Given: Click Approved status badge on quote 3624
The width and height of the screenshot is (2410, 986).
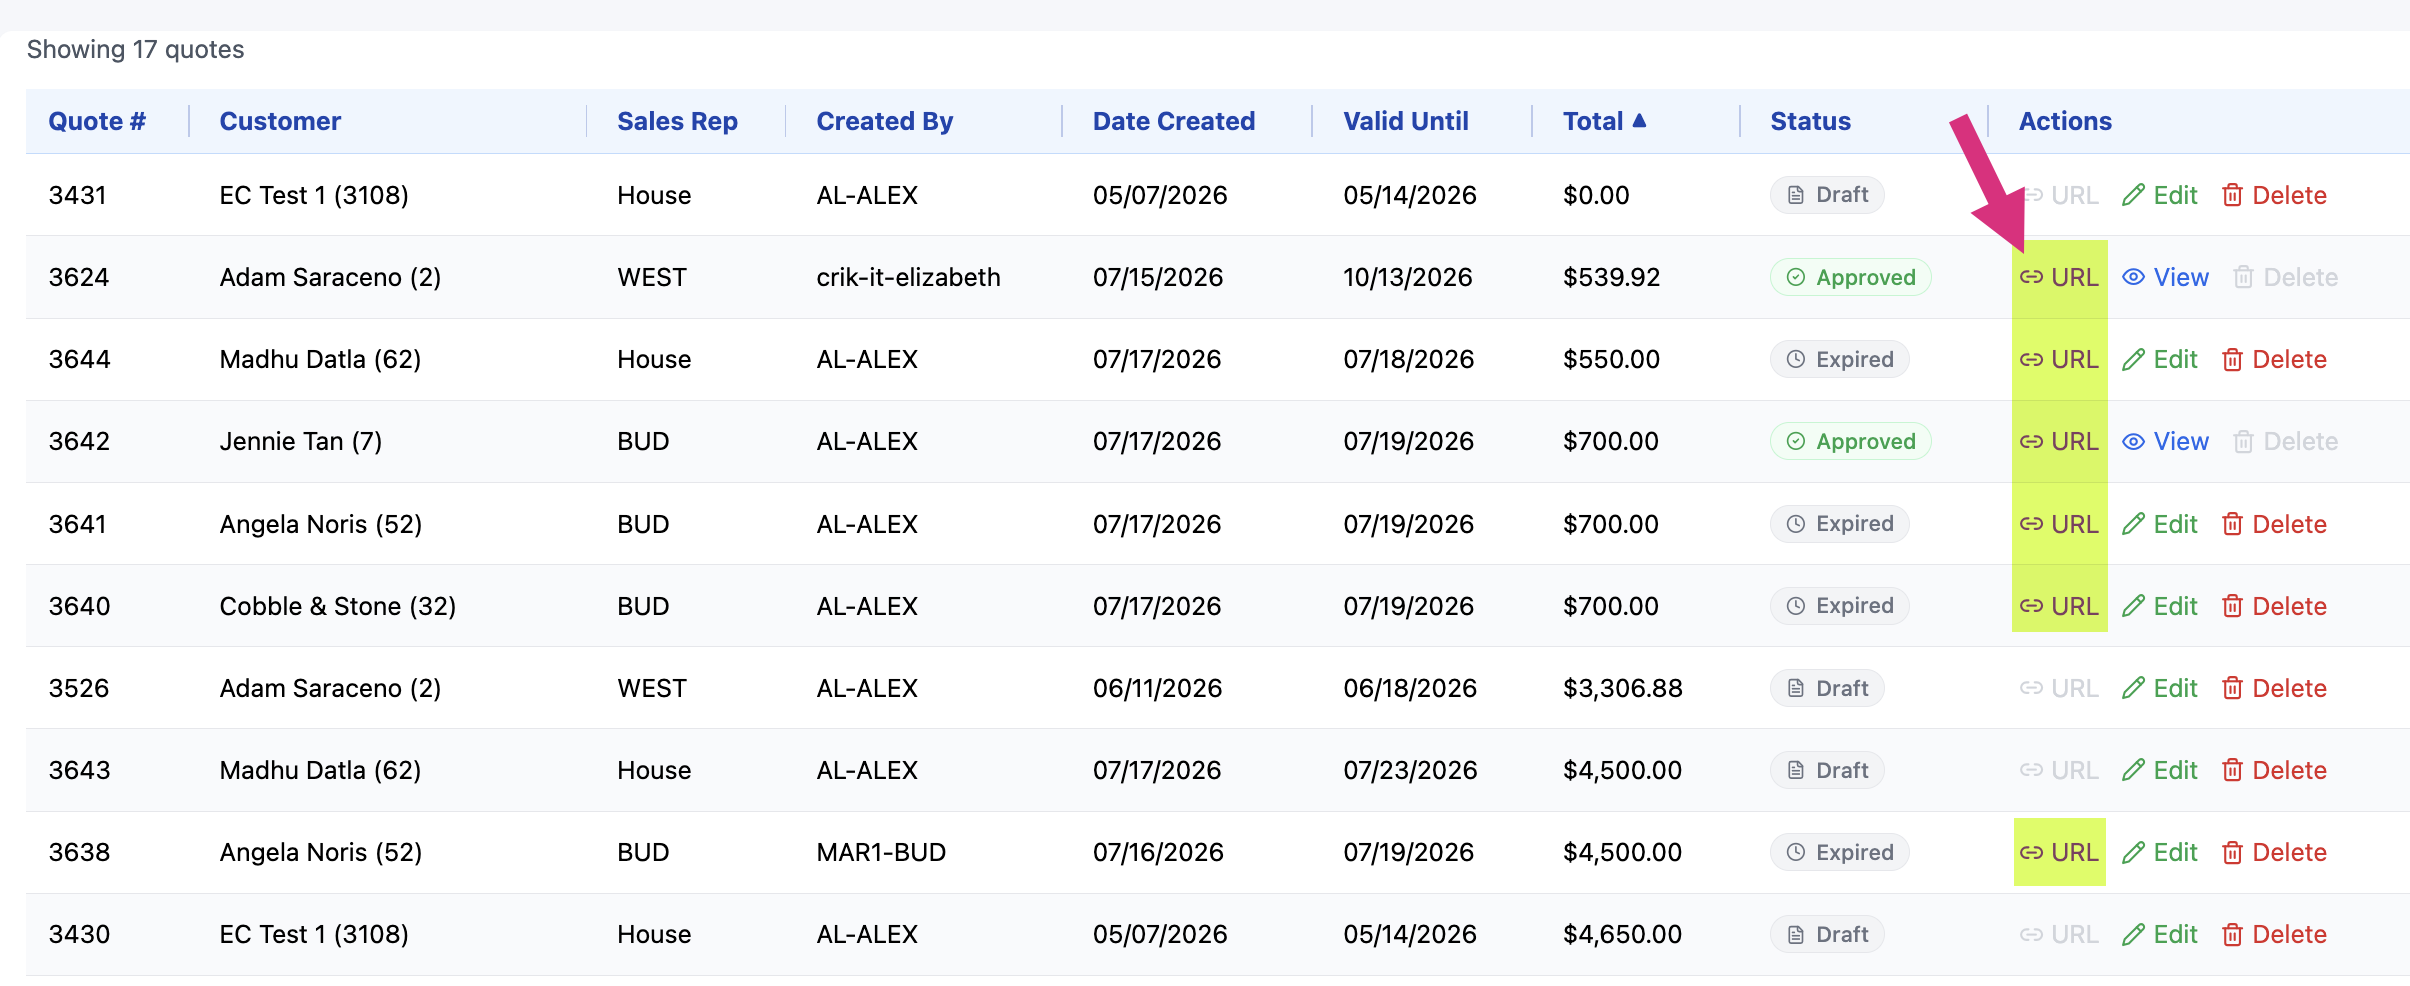Looking at the screenshot, I should (x=1850, y=278).
